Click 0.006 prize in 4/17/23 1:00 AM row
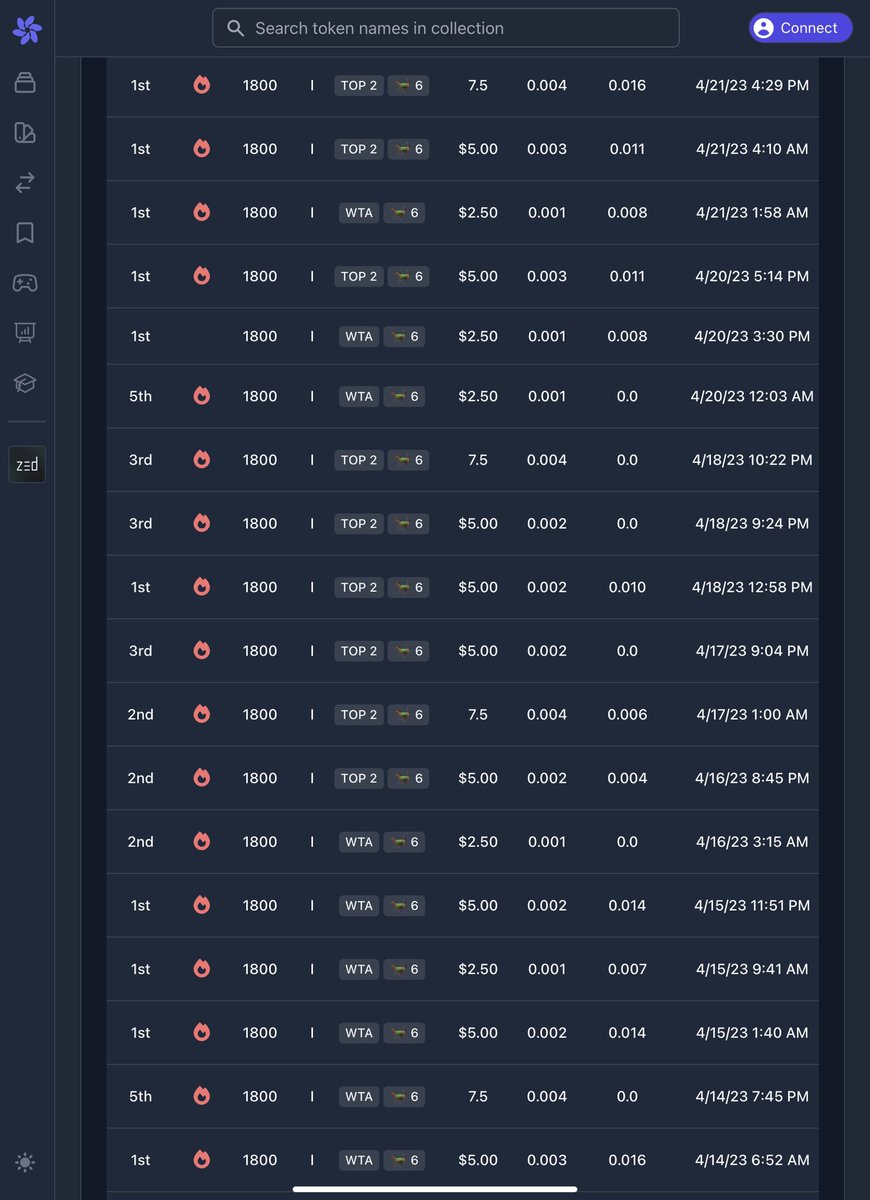Screen dimensions: 870x1200 pyautogui.click(x=627, y=714)
